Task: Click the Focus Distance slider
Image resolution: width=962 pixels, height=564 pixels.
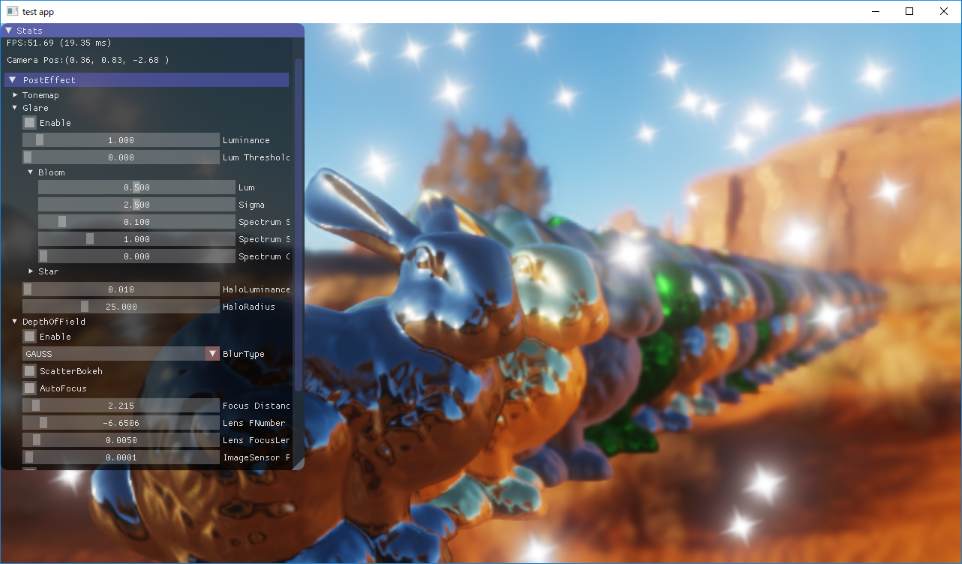Action: coord(121,406)
